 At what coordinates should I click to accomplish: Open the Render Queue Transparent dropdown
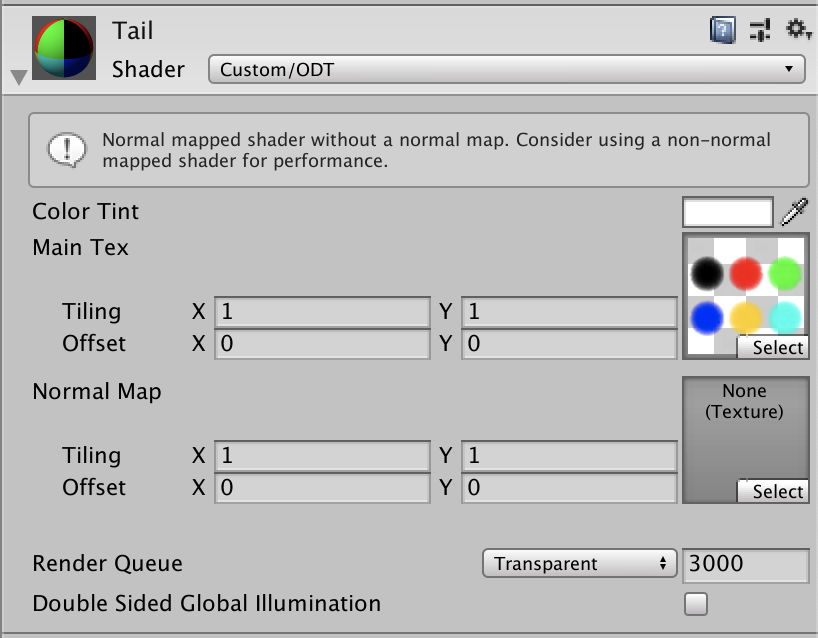pyautogui.click(x=578, y=563)
